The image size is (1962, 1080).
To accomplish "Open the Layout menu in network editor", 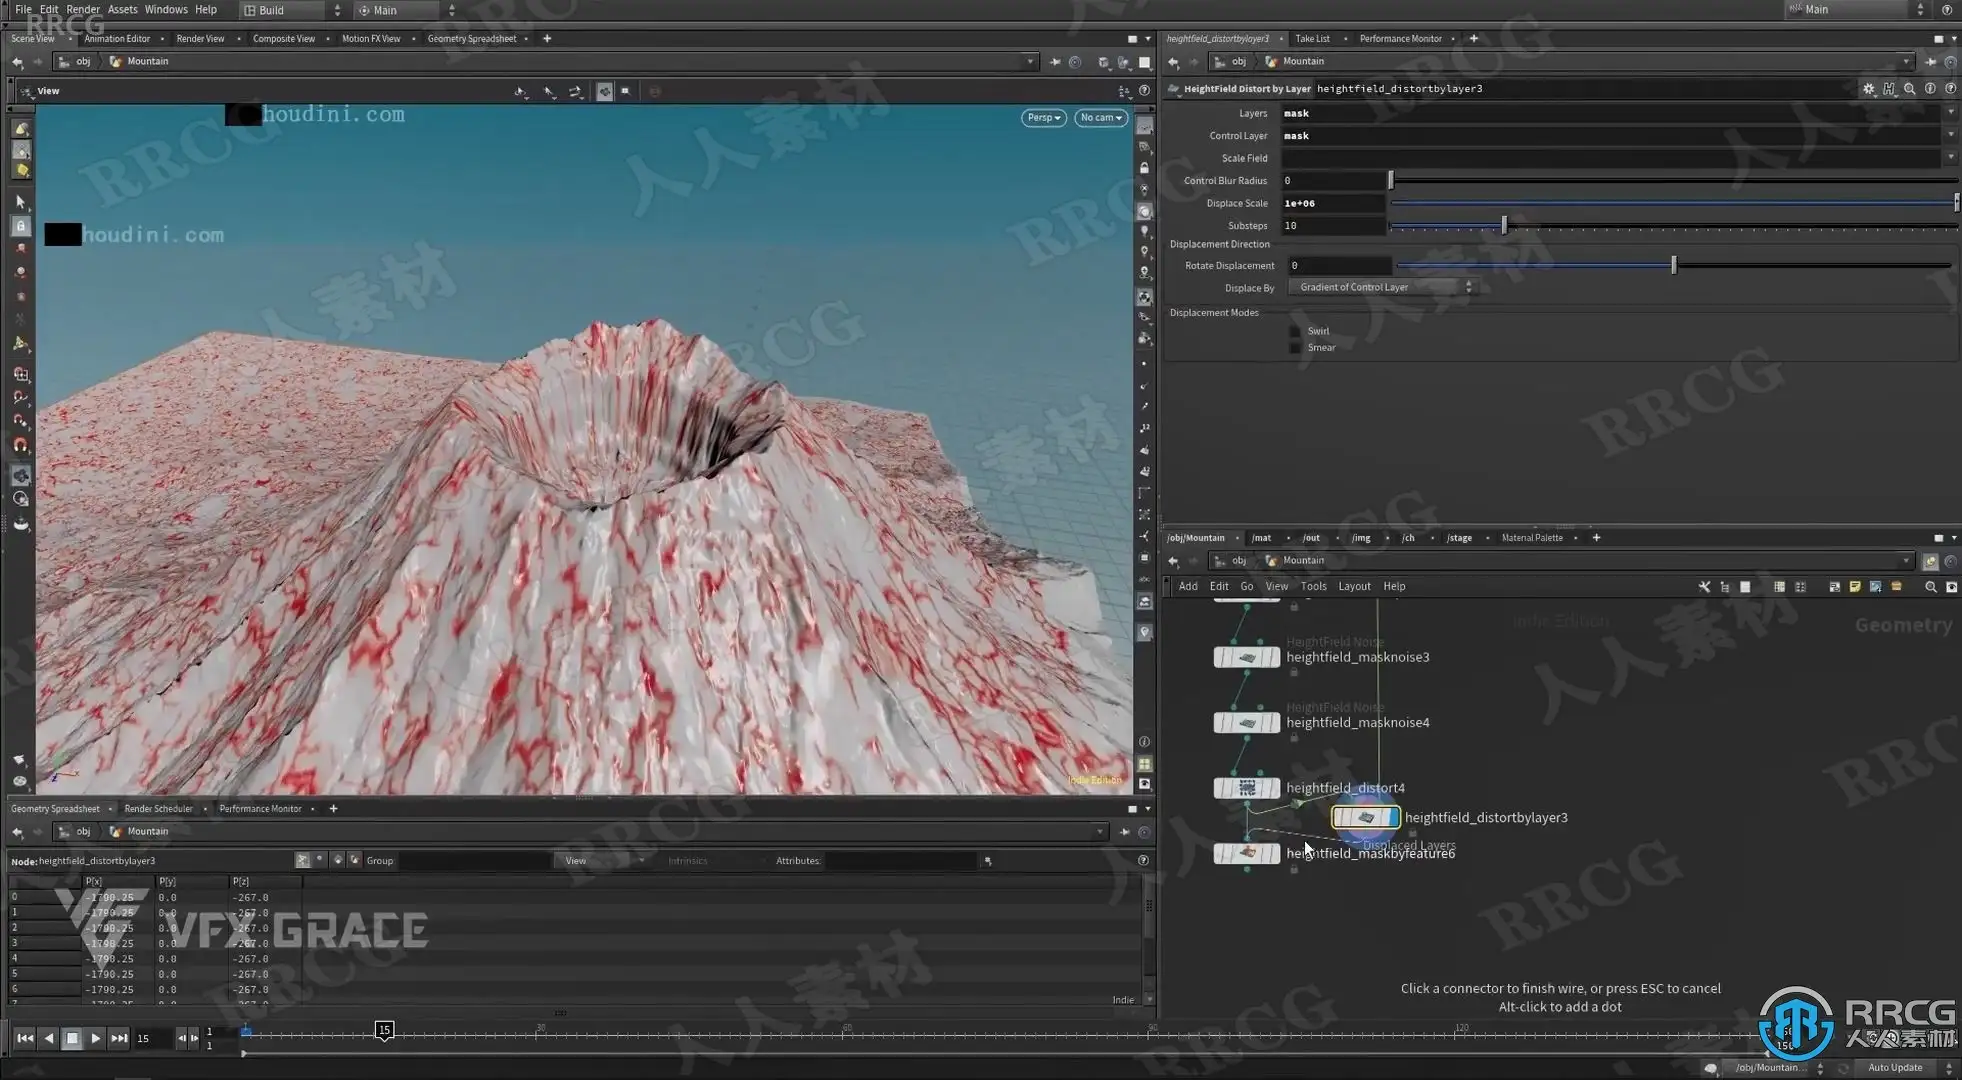I will click(1354, 587).
